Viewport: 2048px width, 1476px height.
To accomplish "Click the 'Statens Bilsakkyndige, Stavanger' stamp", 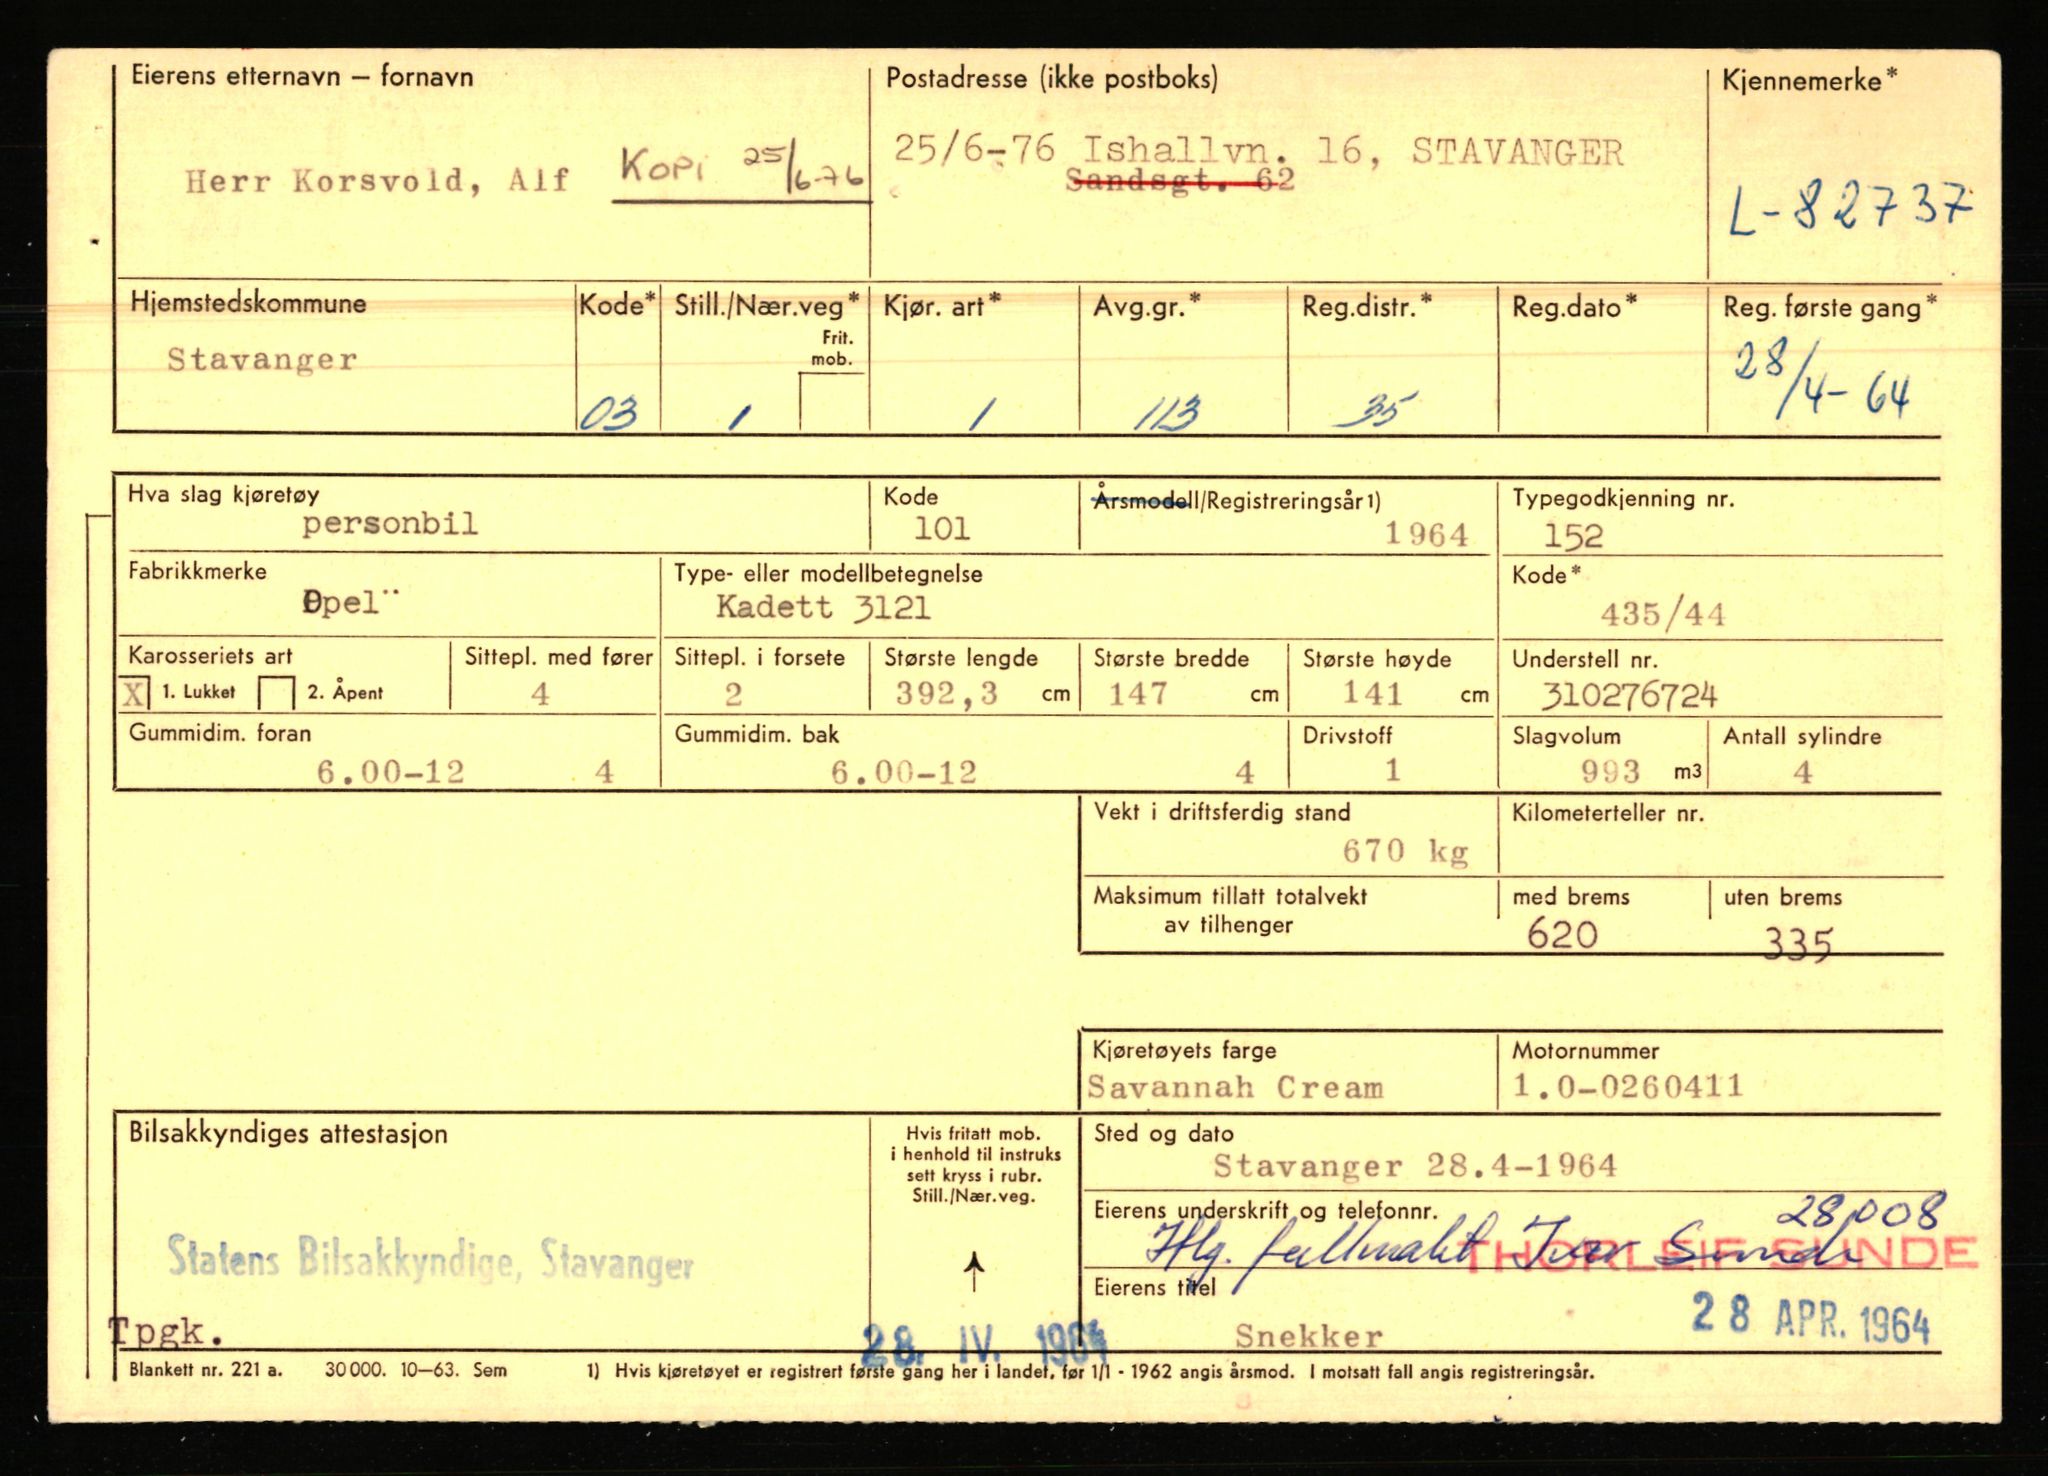I will (430, 1258).
